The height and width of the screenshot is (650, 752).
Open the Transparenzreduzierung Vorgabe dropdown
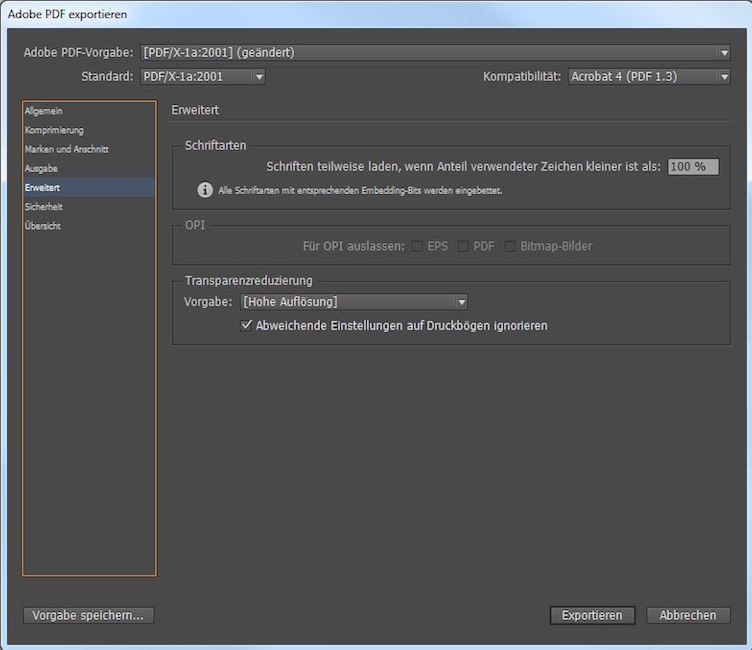353,302
